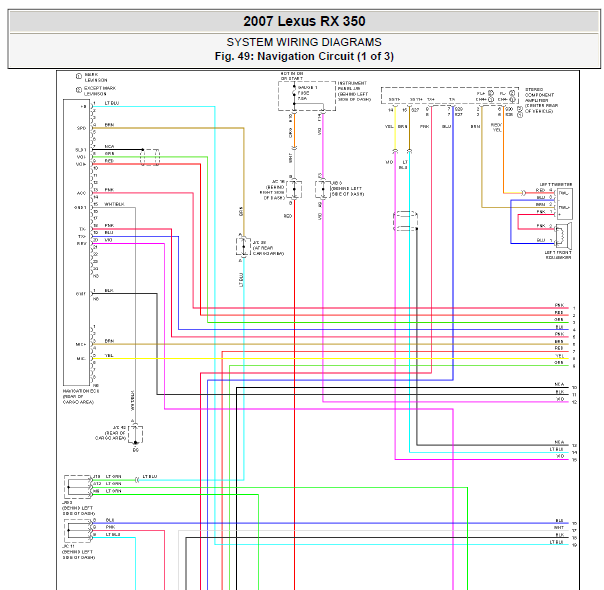Select the "EXCEPT MARK LEVINSON" legend note
This screenshot has height=590, width=604.
click(100, 91)
